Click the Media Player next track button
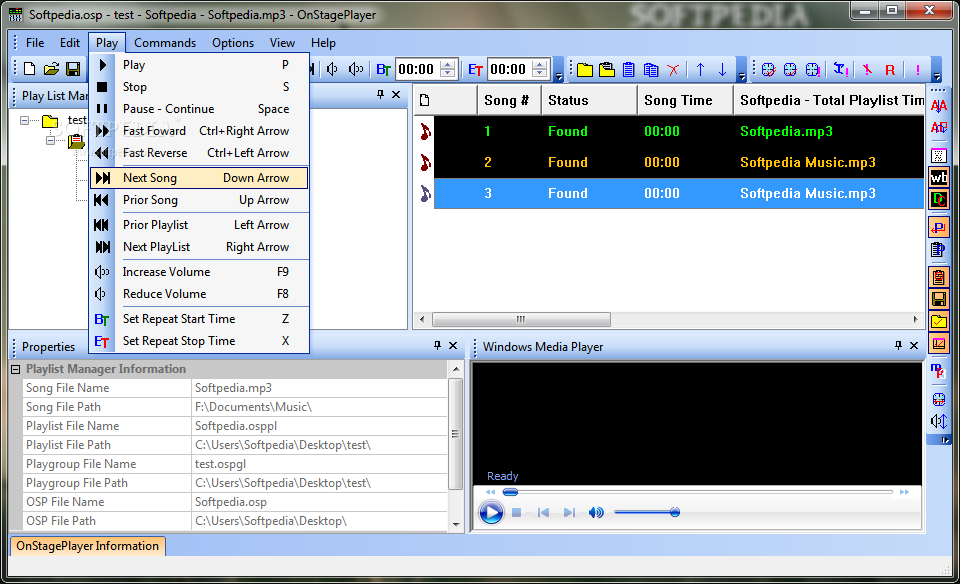This screenshot has height=584, width=960. pyautogui.click(x=569, y=512)
